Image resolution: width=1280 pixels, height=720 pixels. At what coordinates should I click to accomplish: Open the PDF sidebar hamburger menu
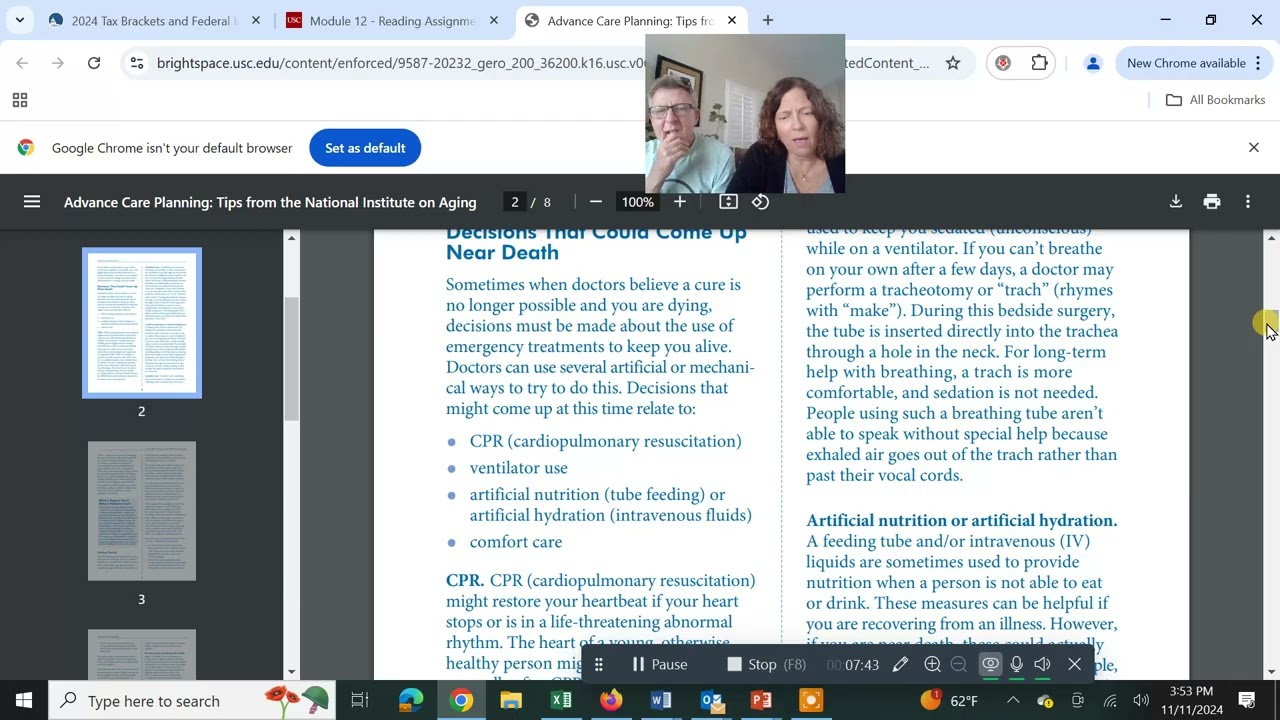click(32, 202)
